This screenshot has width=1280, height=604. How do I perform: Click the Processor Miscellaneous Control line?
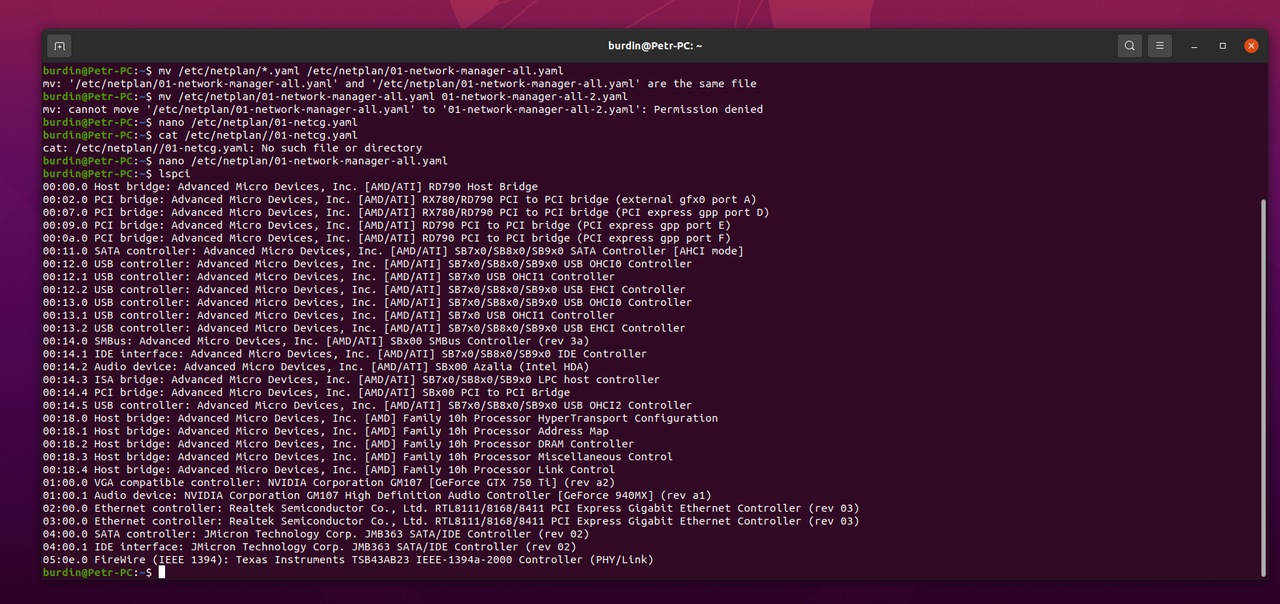(x=358, y=456)
